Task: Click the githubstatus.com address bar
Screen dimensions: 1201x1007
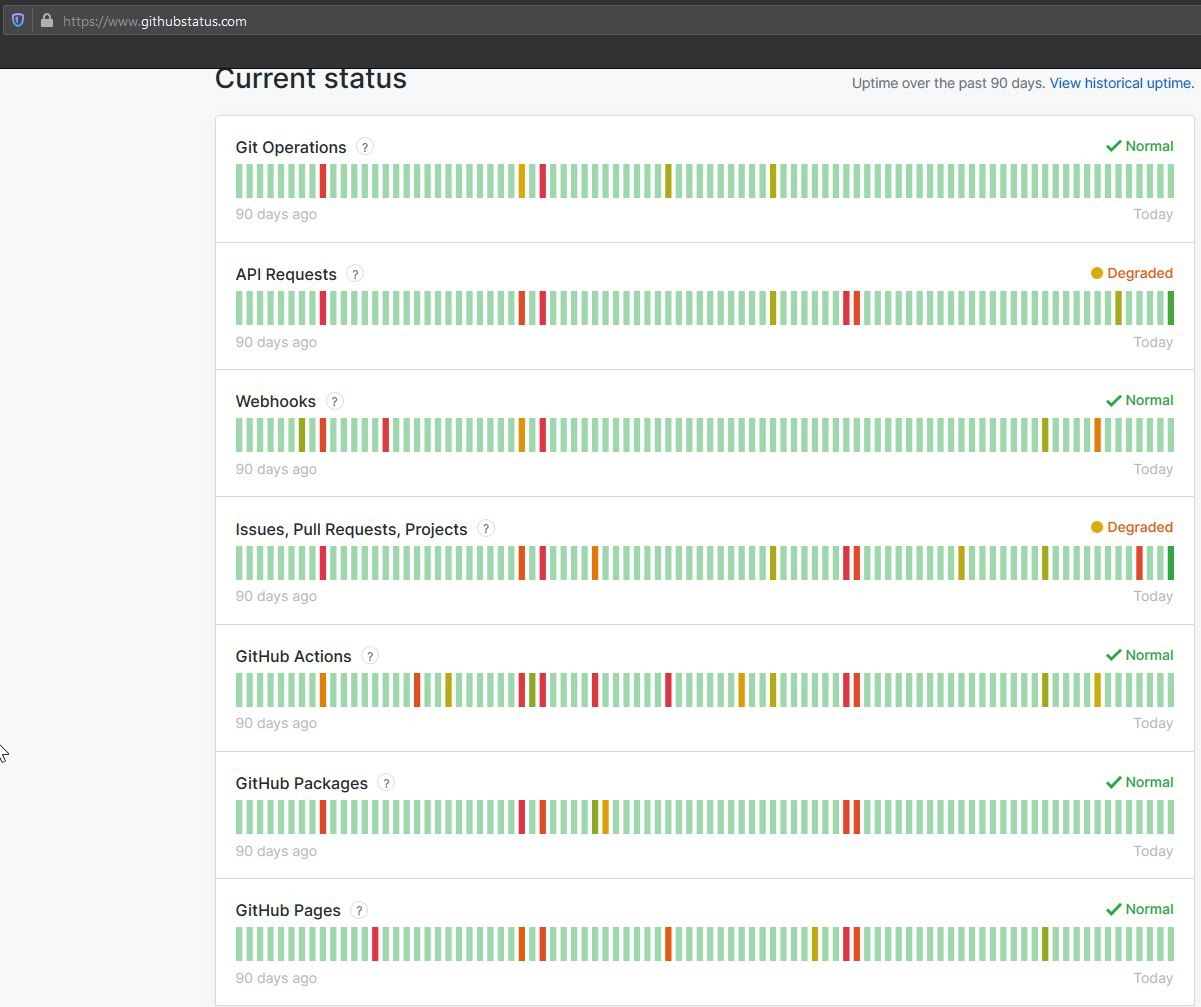Action: click(x=600, y=20)
